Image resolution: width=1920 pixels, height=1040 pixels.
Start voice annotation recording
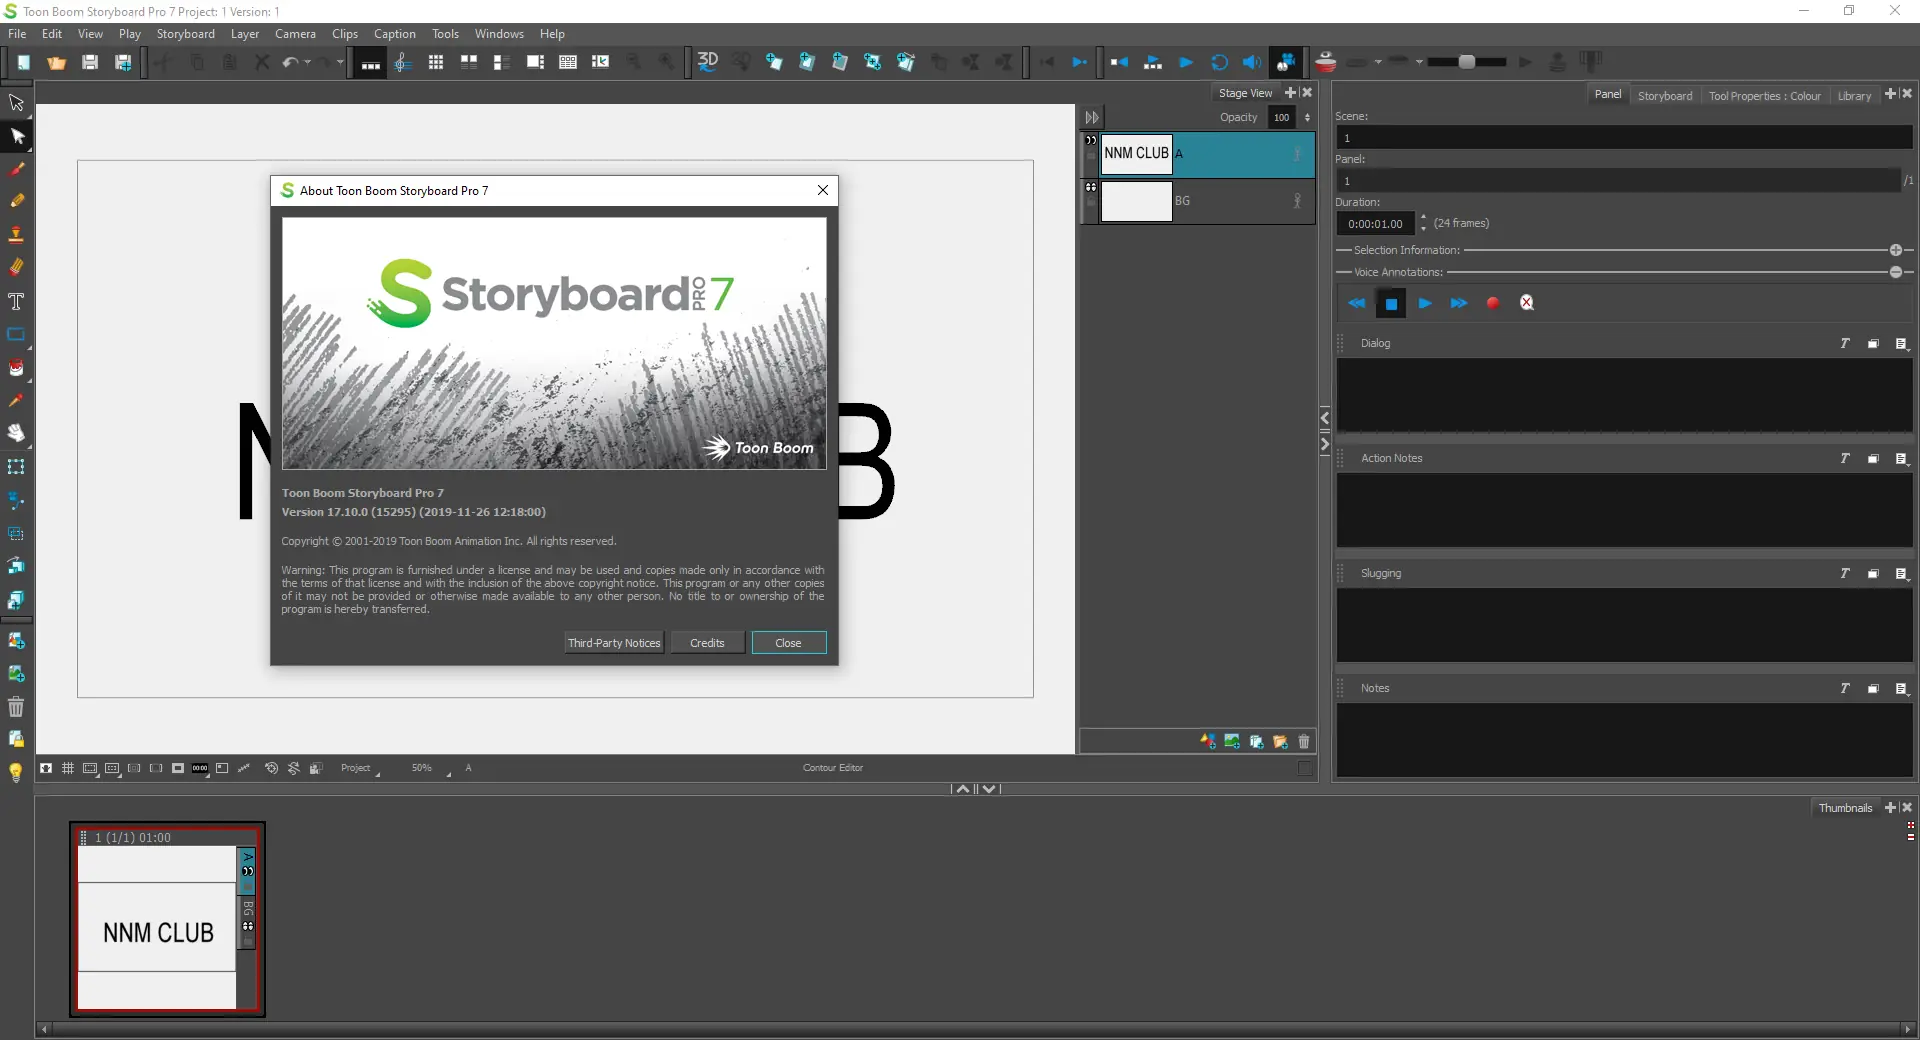pos(1492,303)
